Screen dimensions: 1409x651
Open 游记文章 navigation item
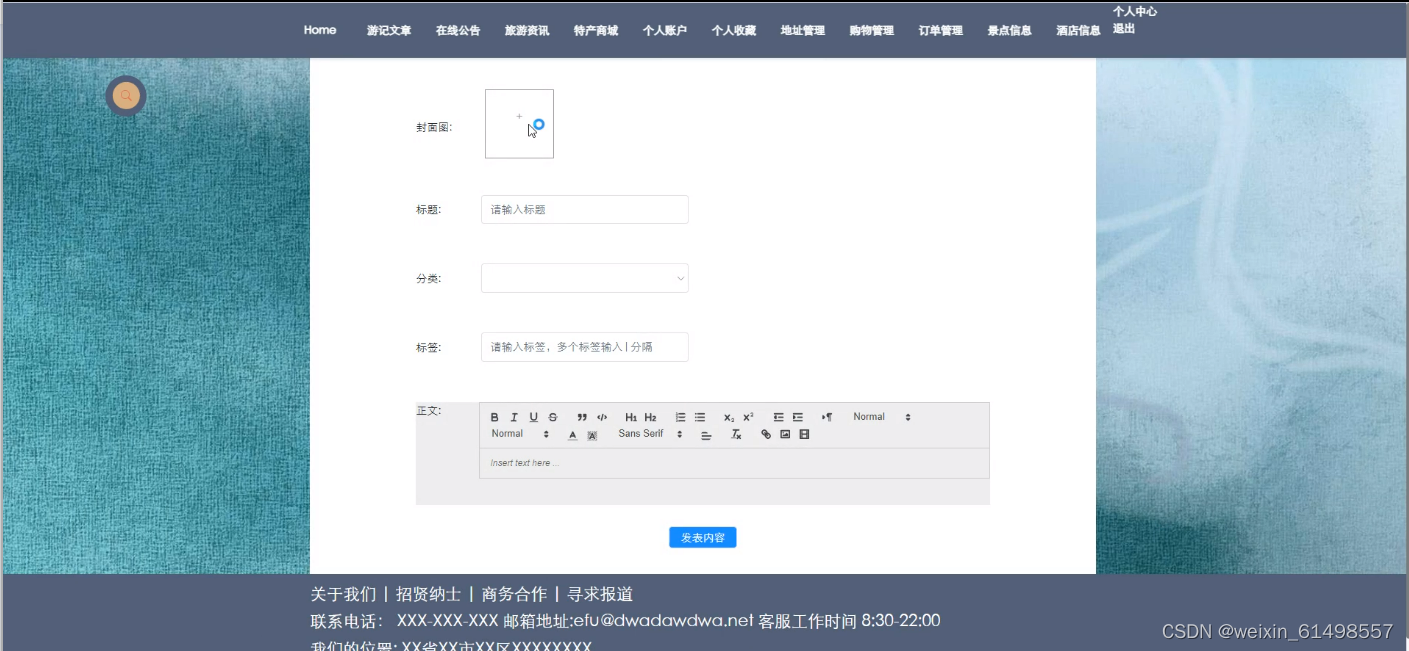(x=389, y=31)
